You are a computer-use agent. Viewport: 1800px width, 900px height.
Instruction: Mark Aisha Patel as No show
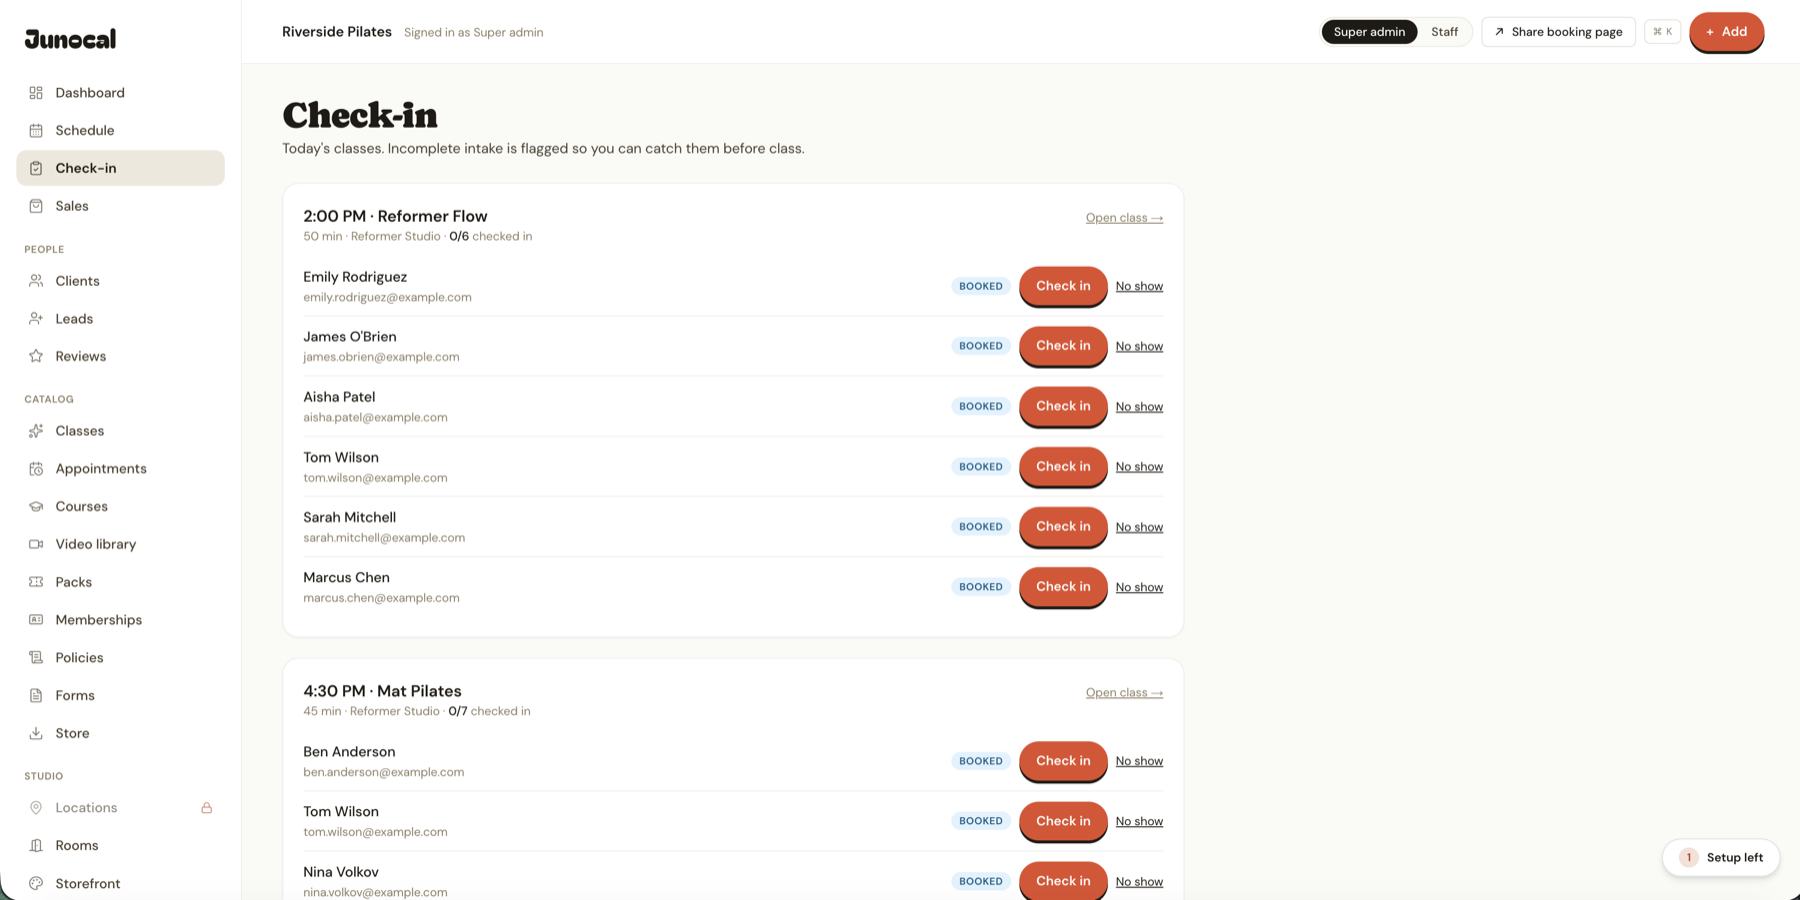pyautogui.click(x=1139, y=407)
